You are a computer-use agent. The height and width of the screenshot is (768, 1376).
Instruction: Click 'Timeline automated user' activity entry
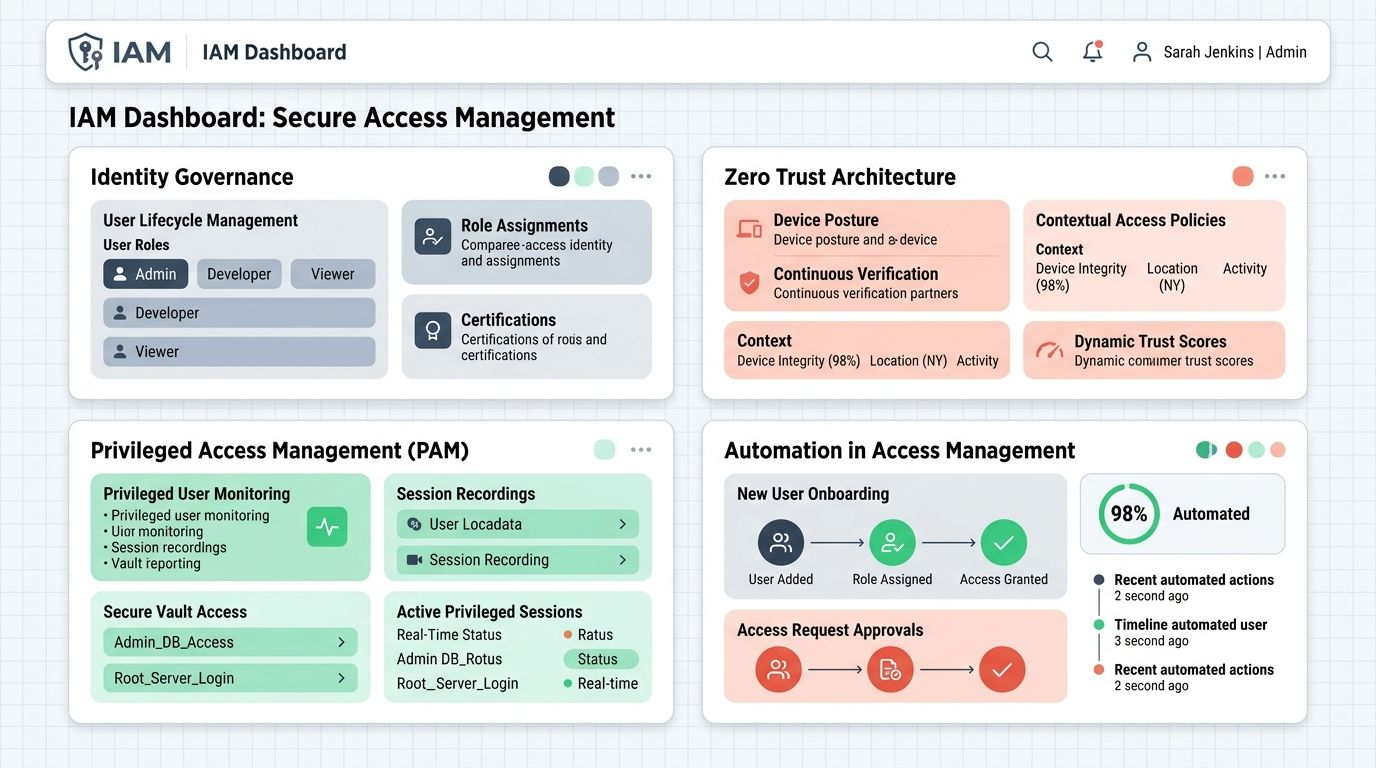click(1190, 632)
